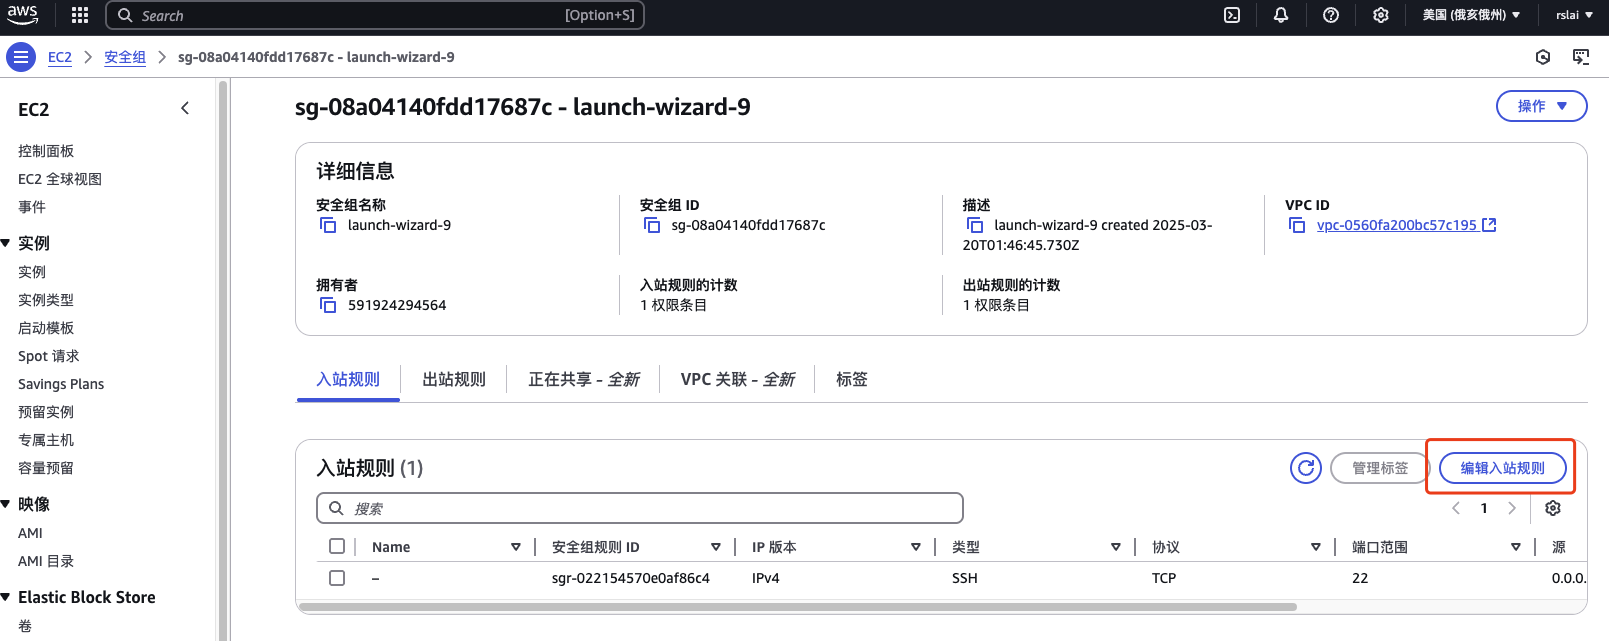
Task: Open AMI 目录 in the sidebar
Action: coord(46,561)
